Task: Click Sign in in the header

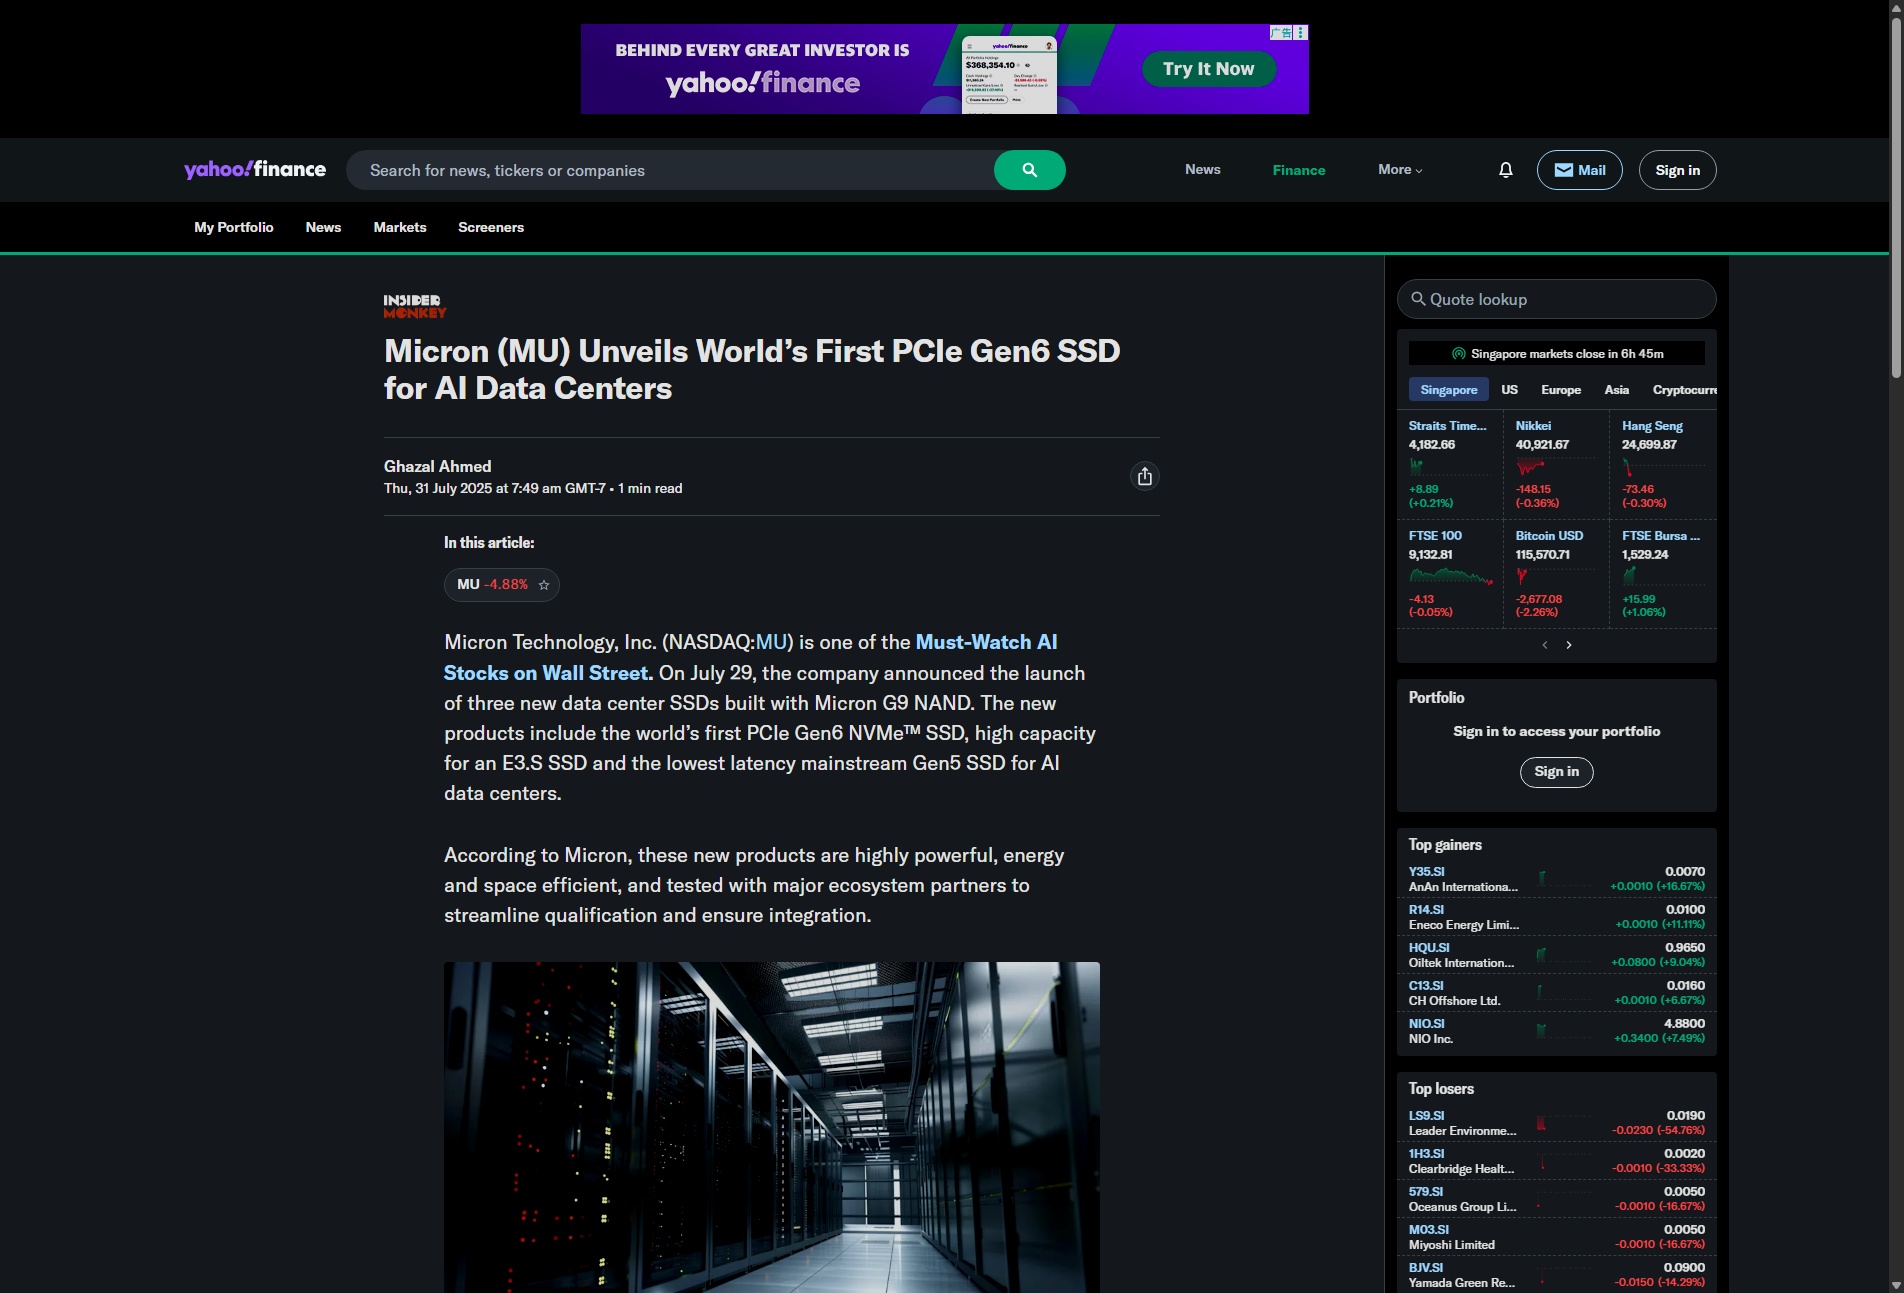Action: (x=1677, y=170)
